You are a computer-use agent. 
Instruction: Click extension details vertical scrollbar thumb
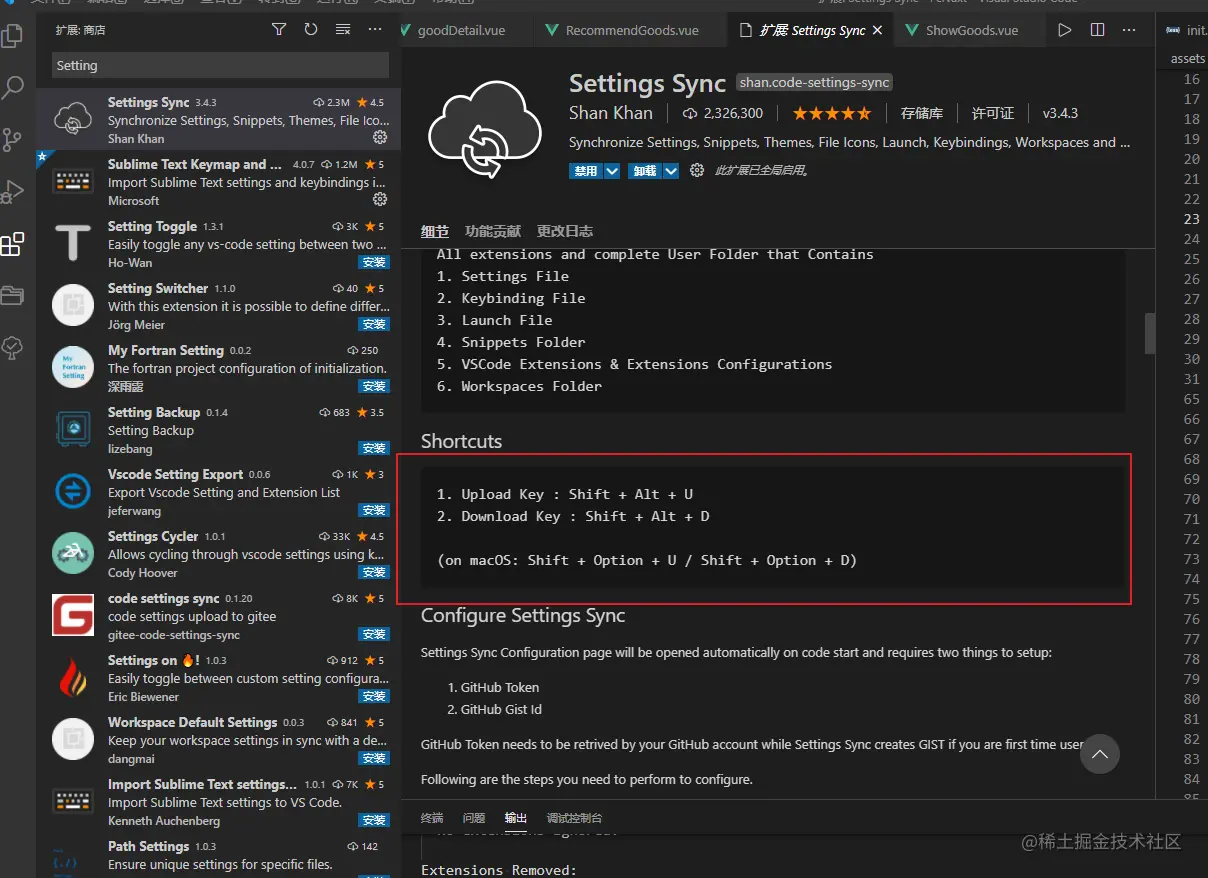coord(1150,334)
